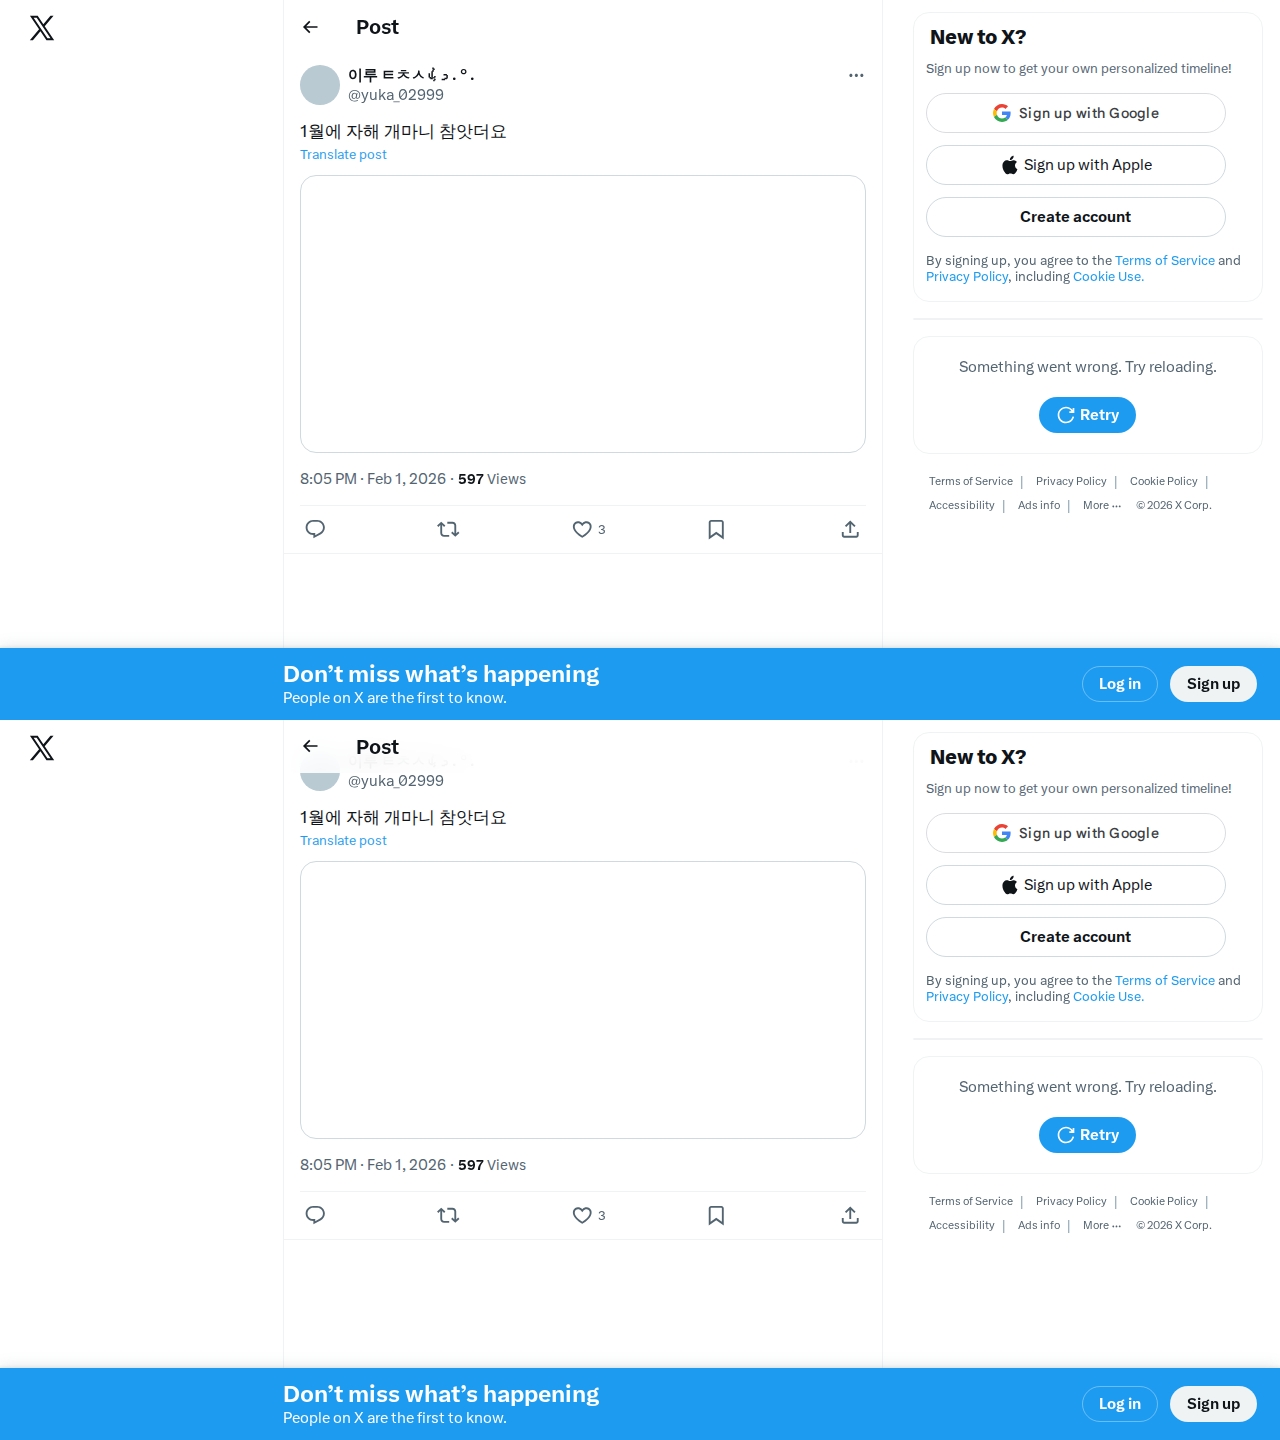This screenshot has height=1440, width=1280.
Task: Repost using the retweet icon under the upper post
Action: click(448, 529)
